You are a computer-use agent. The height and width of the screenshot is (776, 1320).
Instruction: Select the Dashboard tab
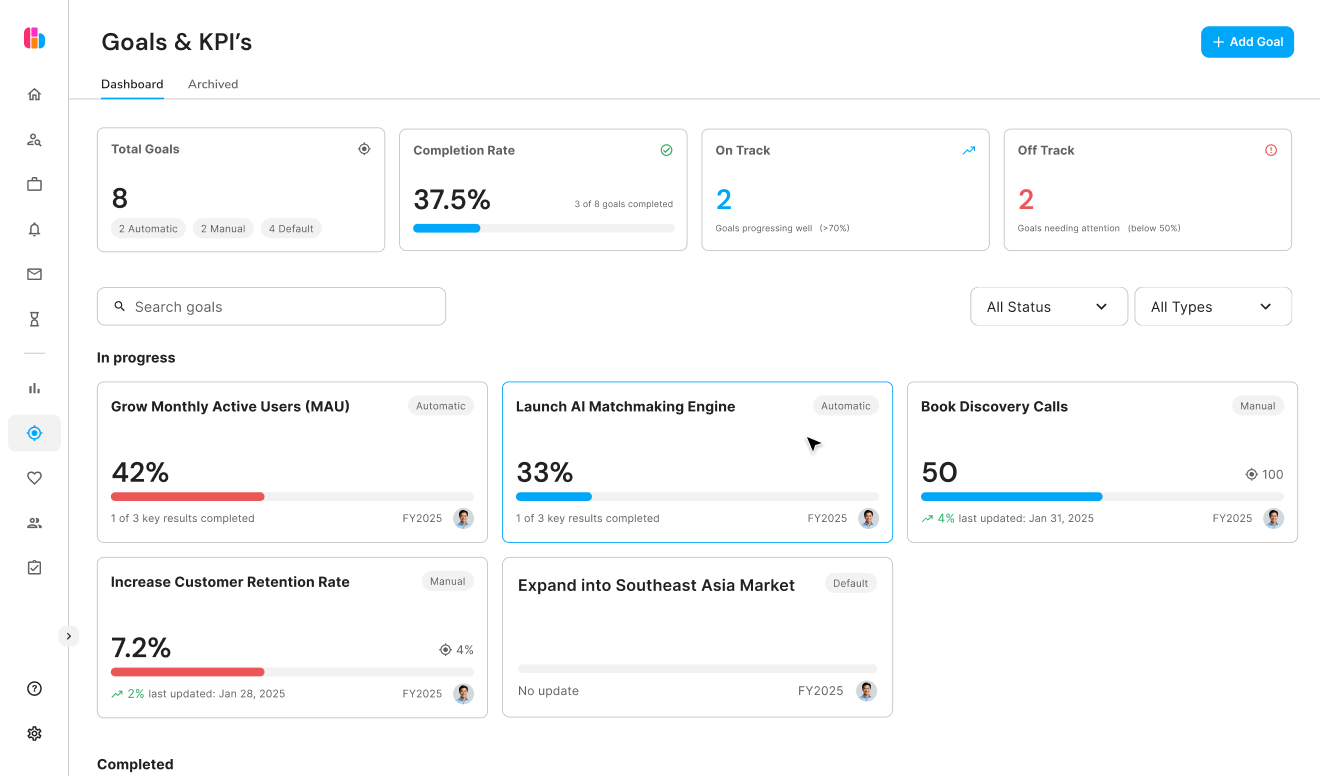pos(132,84)
